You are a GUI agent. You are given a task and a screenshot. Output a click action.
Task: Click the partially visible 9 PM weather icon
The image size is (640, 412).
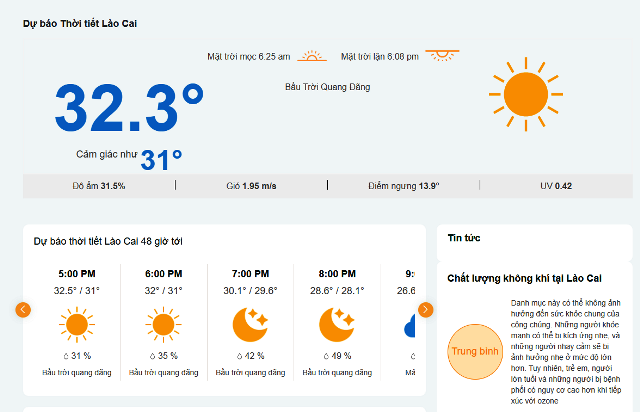click(x=410, y=325)
